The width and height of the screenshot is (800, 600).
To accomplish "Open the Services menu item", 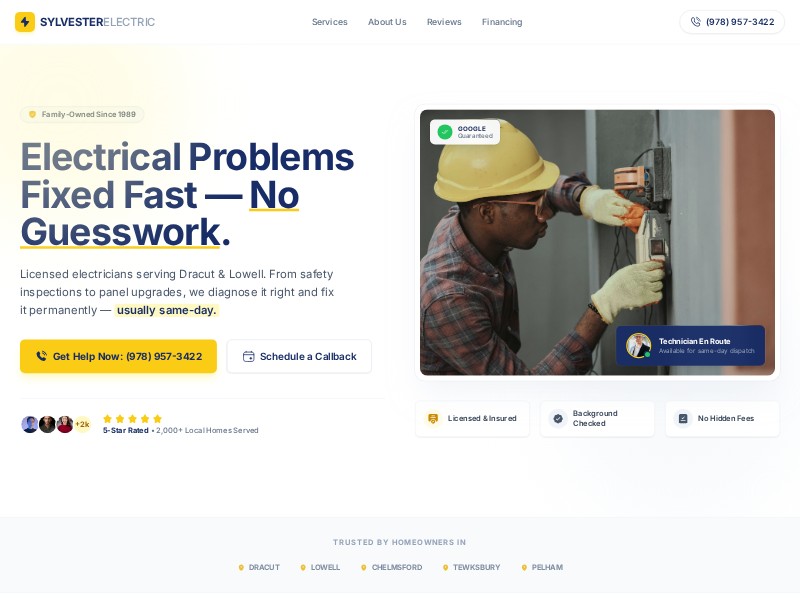I will [x=330, y=22].
